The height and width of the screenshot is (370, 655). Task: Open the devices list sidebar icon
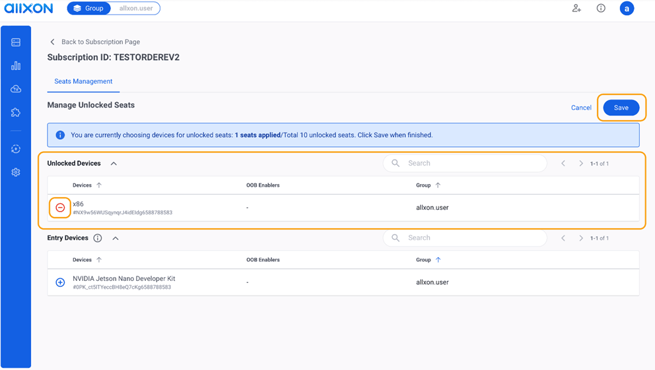(16, 42)
